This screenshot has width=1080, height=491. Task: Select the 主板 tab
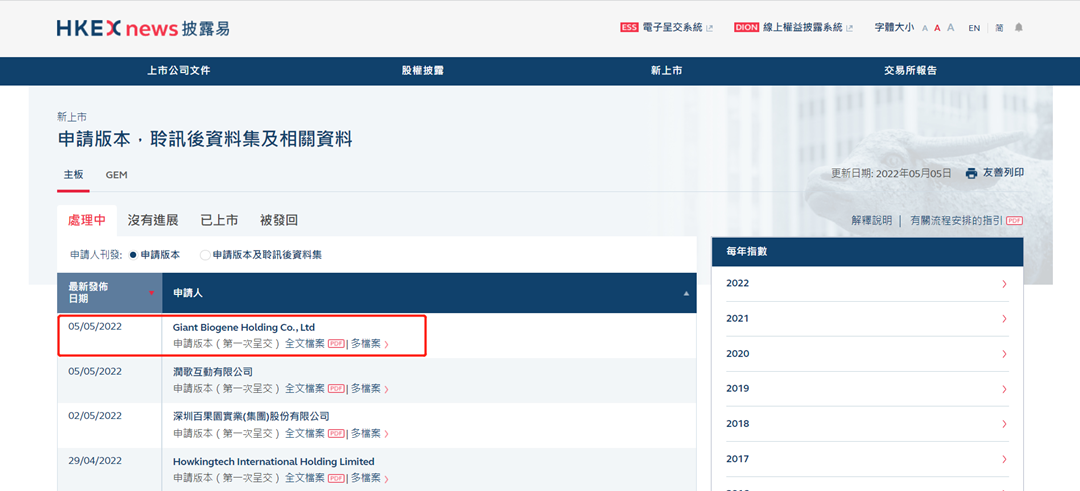[x=73, y=175]
